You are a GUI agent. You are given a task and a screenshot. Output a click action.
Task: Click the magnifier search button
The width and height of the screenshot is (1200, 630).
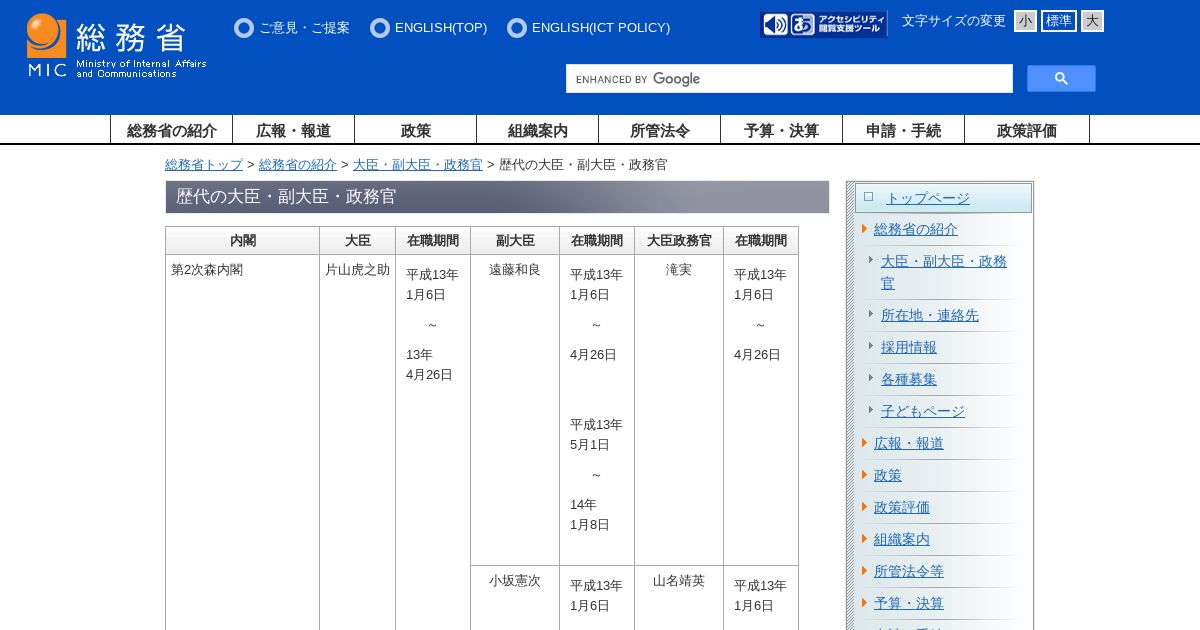tap(1061, 79)
